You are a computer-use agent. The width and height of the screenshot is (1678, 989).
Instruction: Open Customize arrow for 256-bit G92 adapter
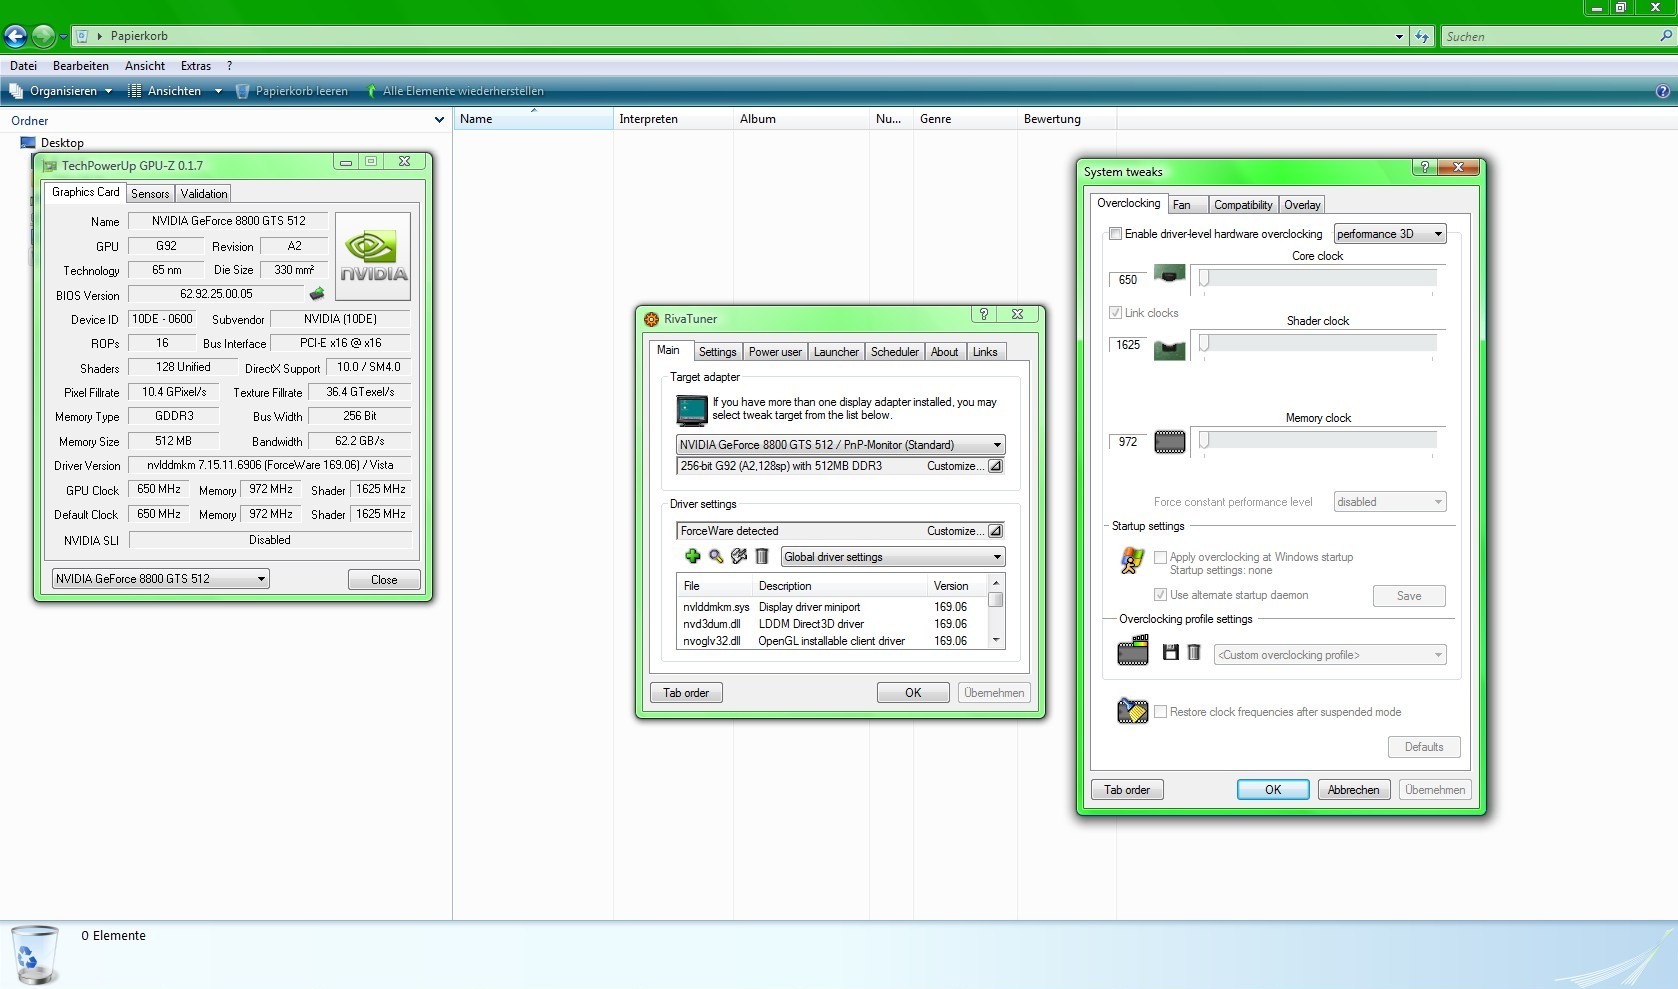(x=995, y=466)
